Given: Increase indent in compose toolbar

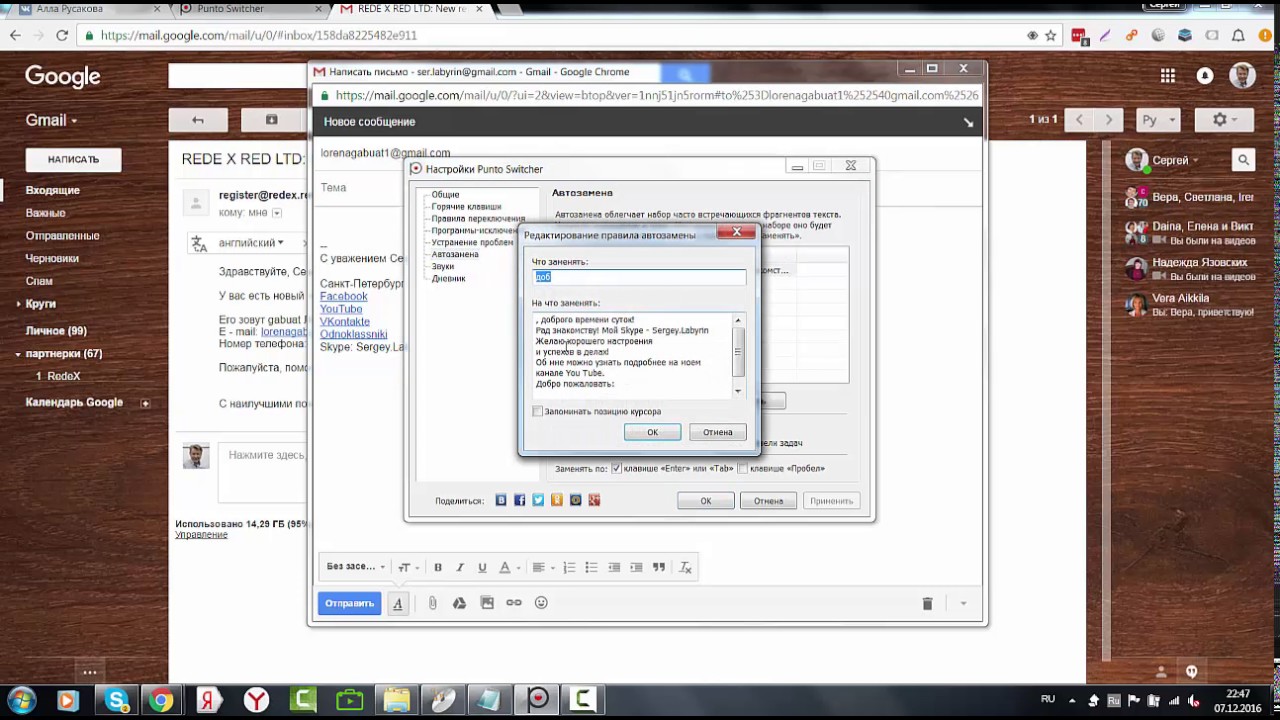Looking at the screenshot, I should 636,567.
